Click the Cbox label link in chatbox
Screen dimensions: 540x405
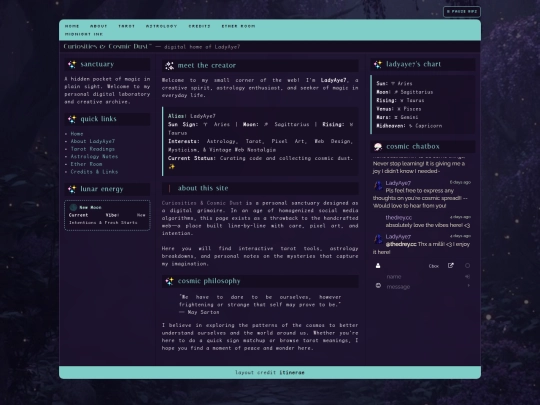tap(434, 266)
